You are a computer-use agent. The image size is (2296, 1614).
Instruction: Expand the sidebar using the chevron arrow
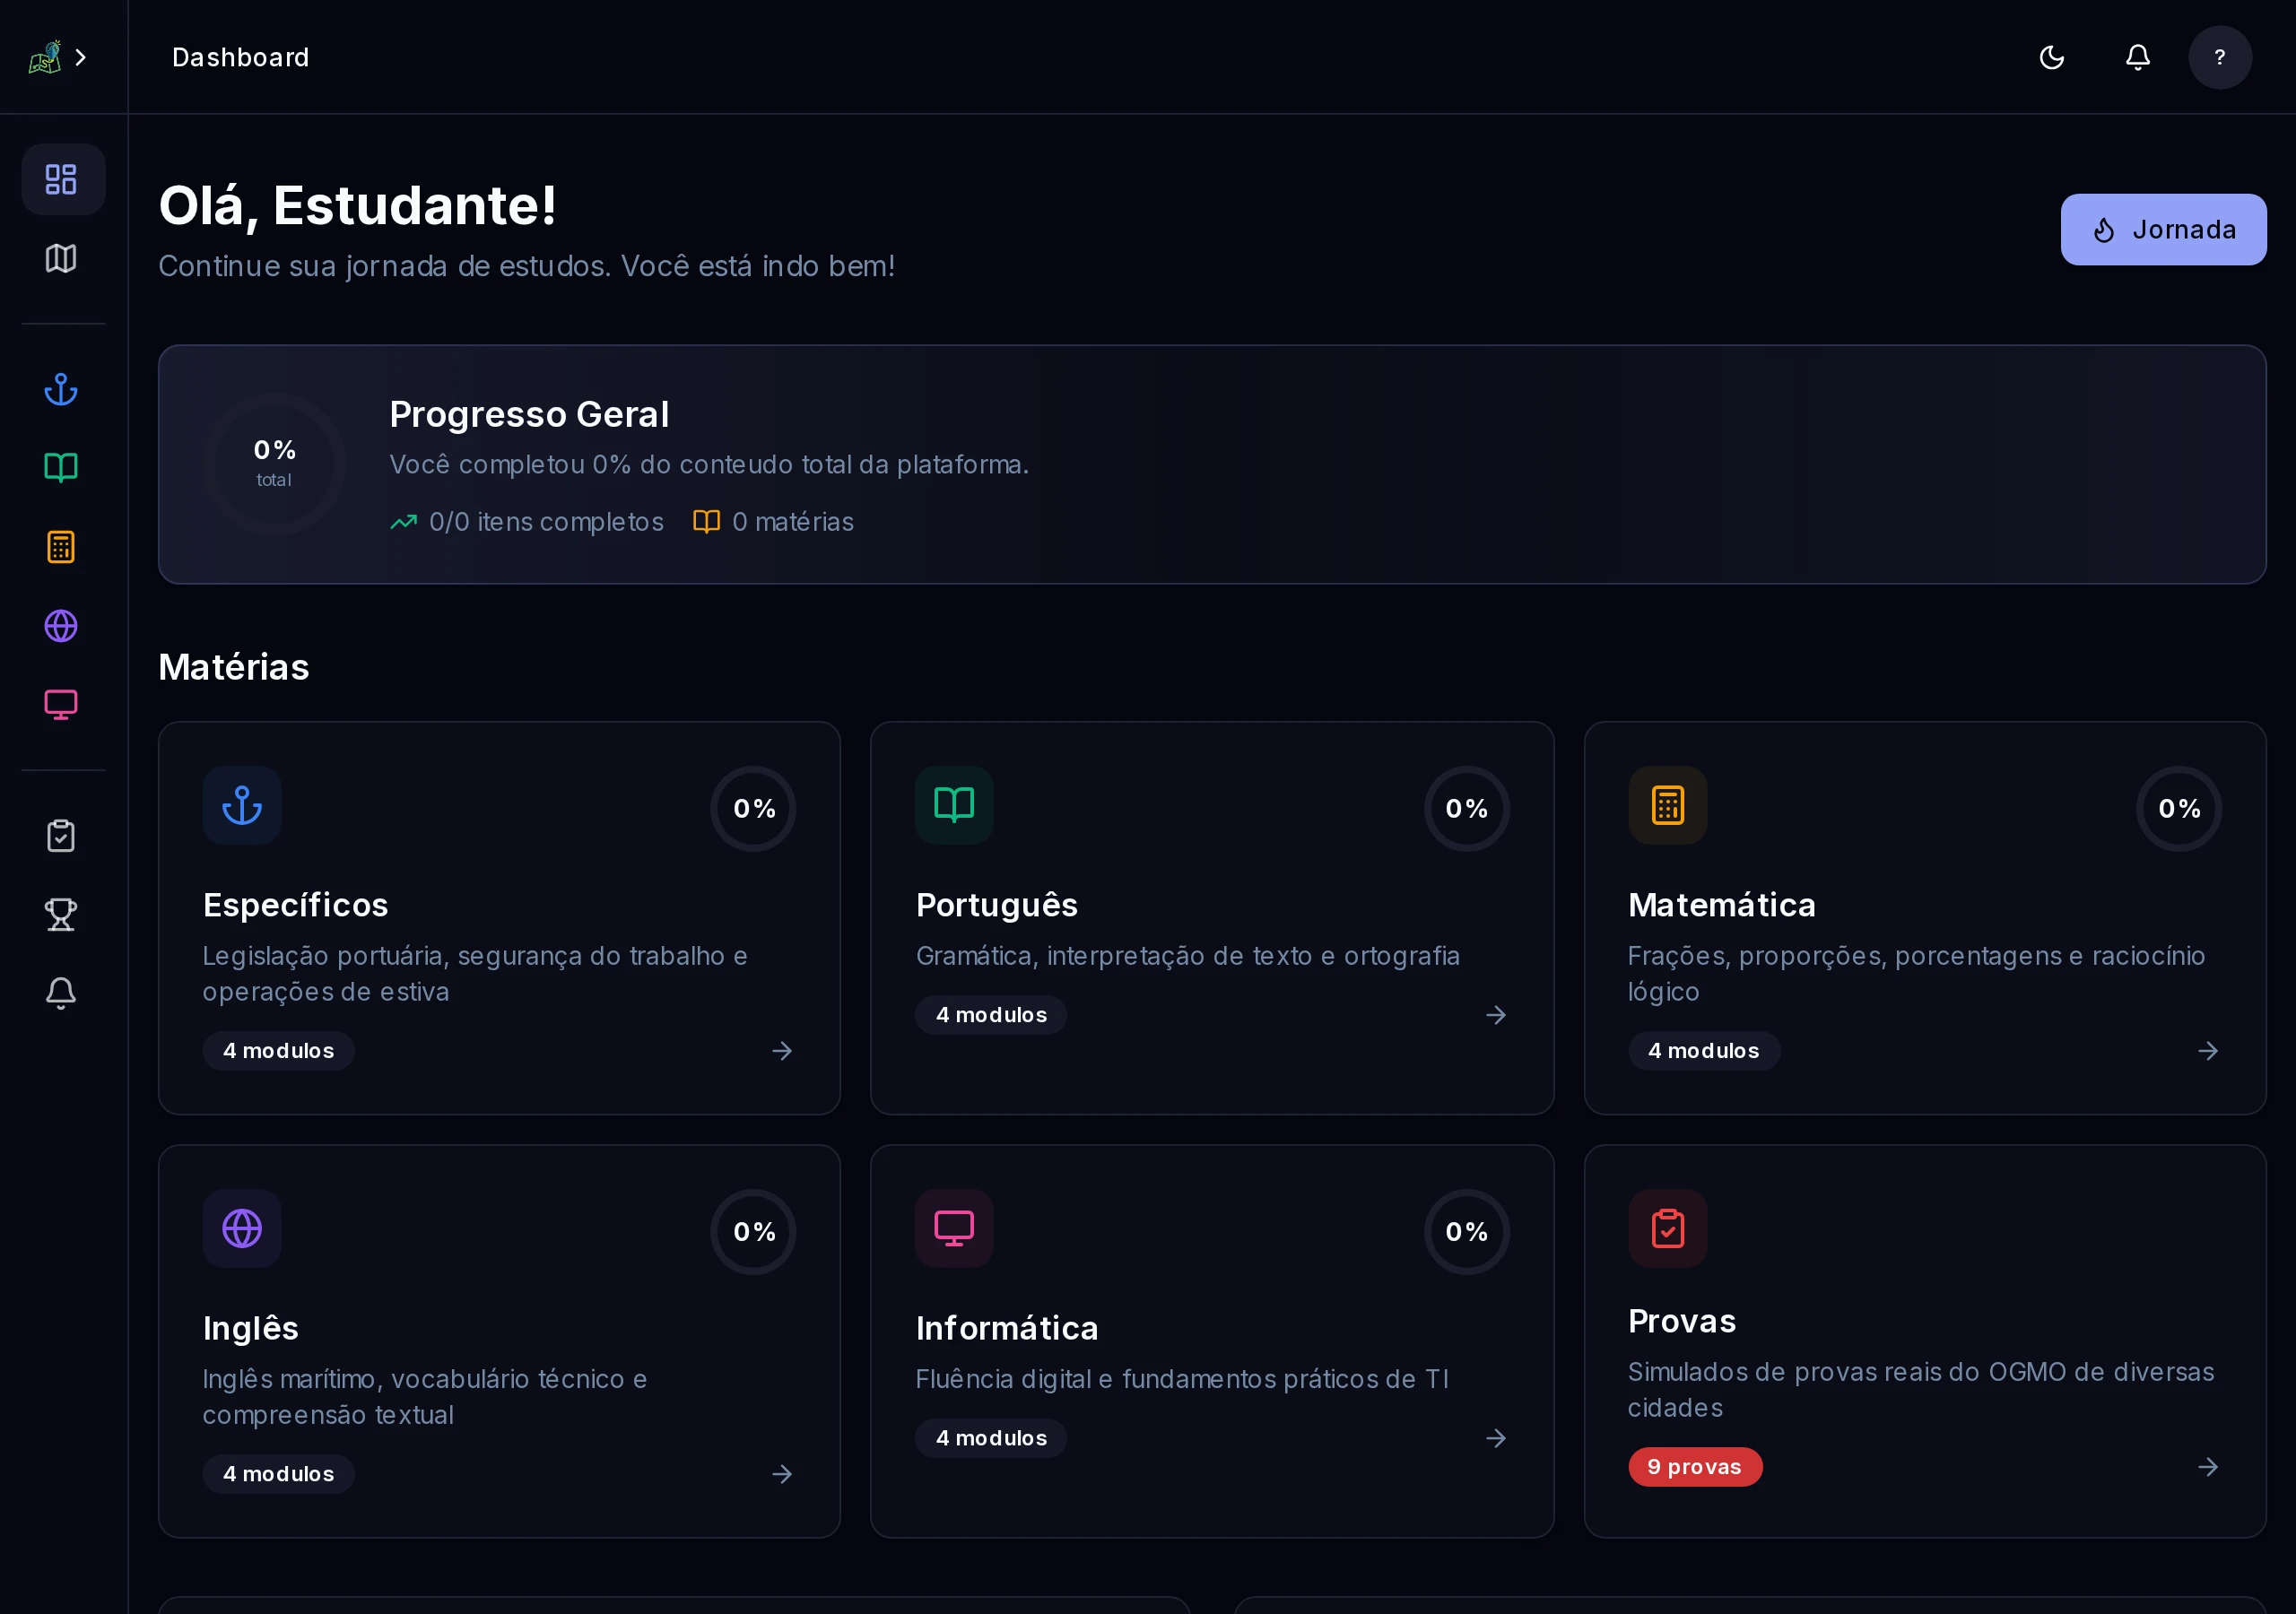pos(81,57)
